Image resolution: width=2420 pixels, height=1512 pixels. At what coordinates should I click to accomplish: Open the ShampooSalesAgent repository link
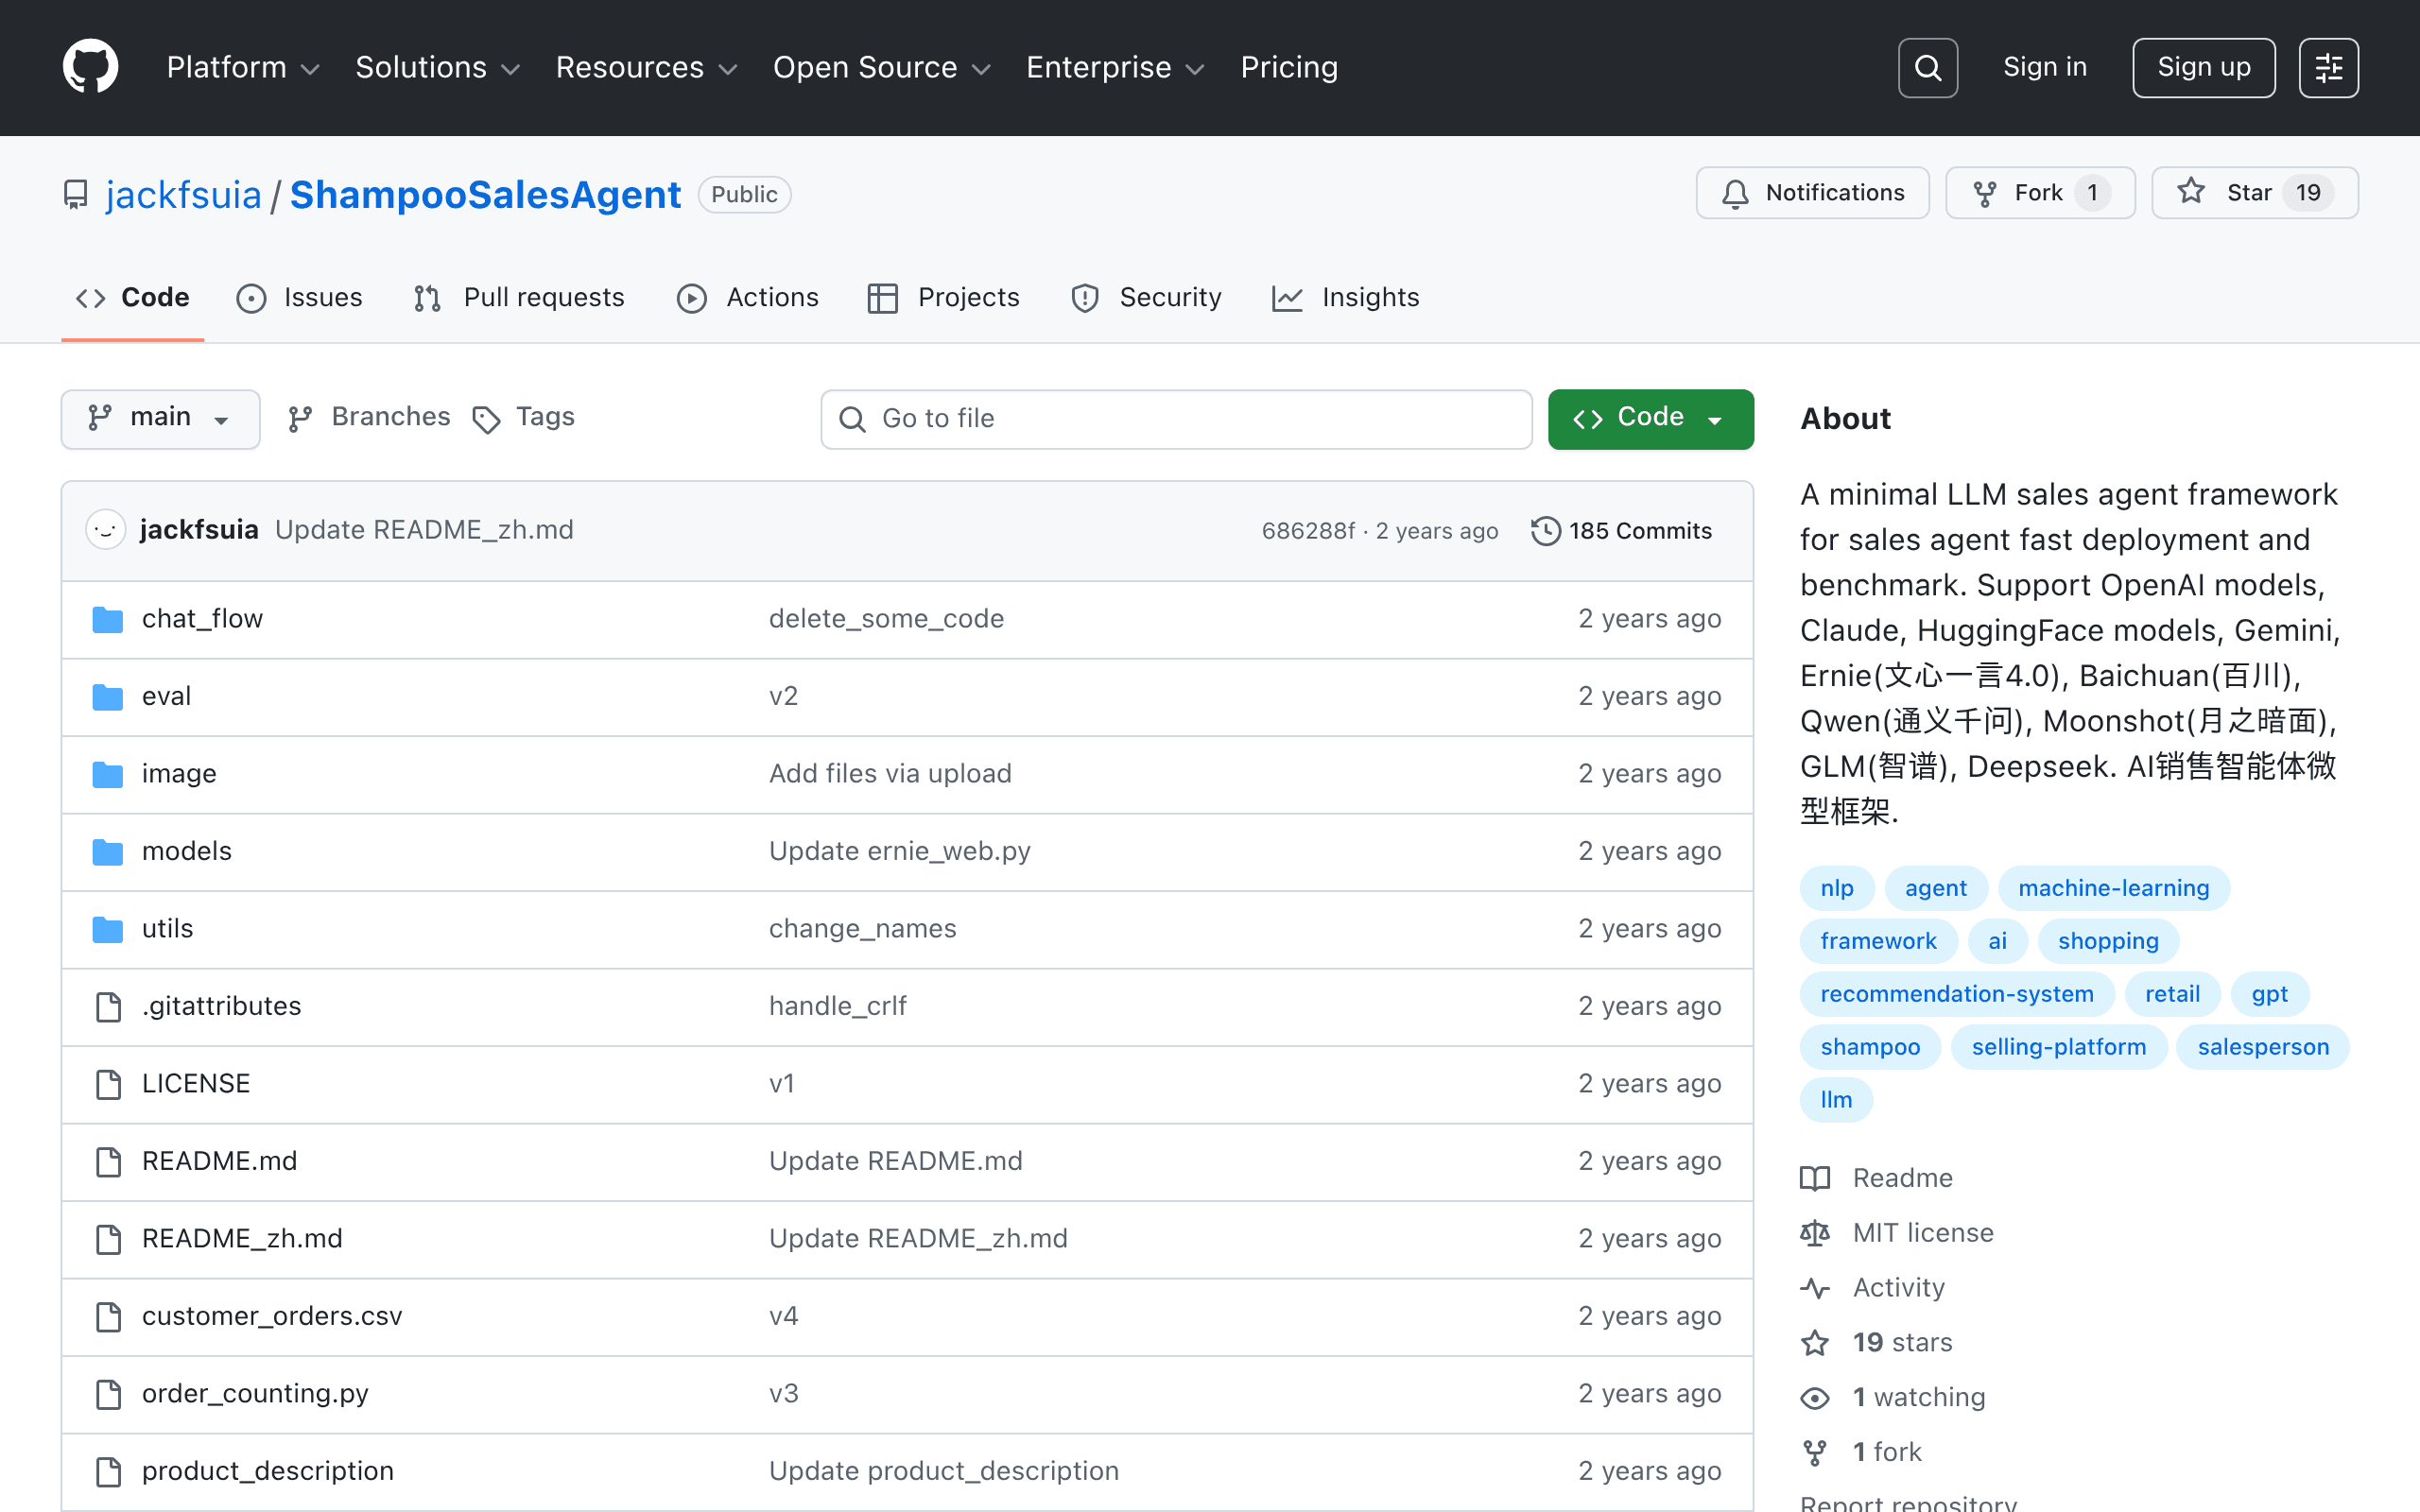point(485,195)
